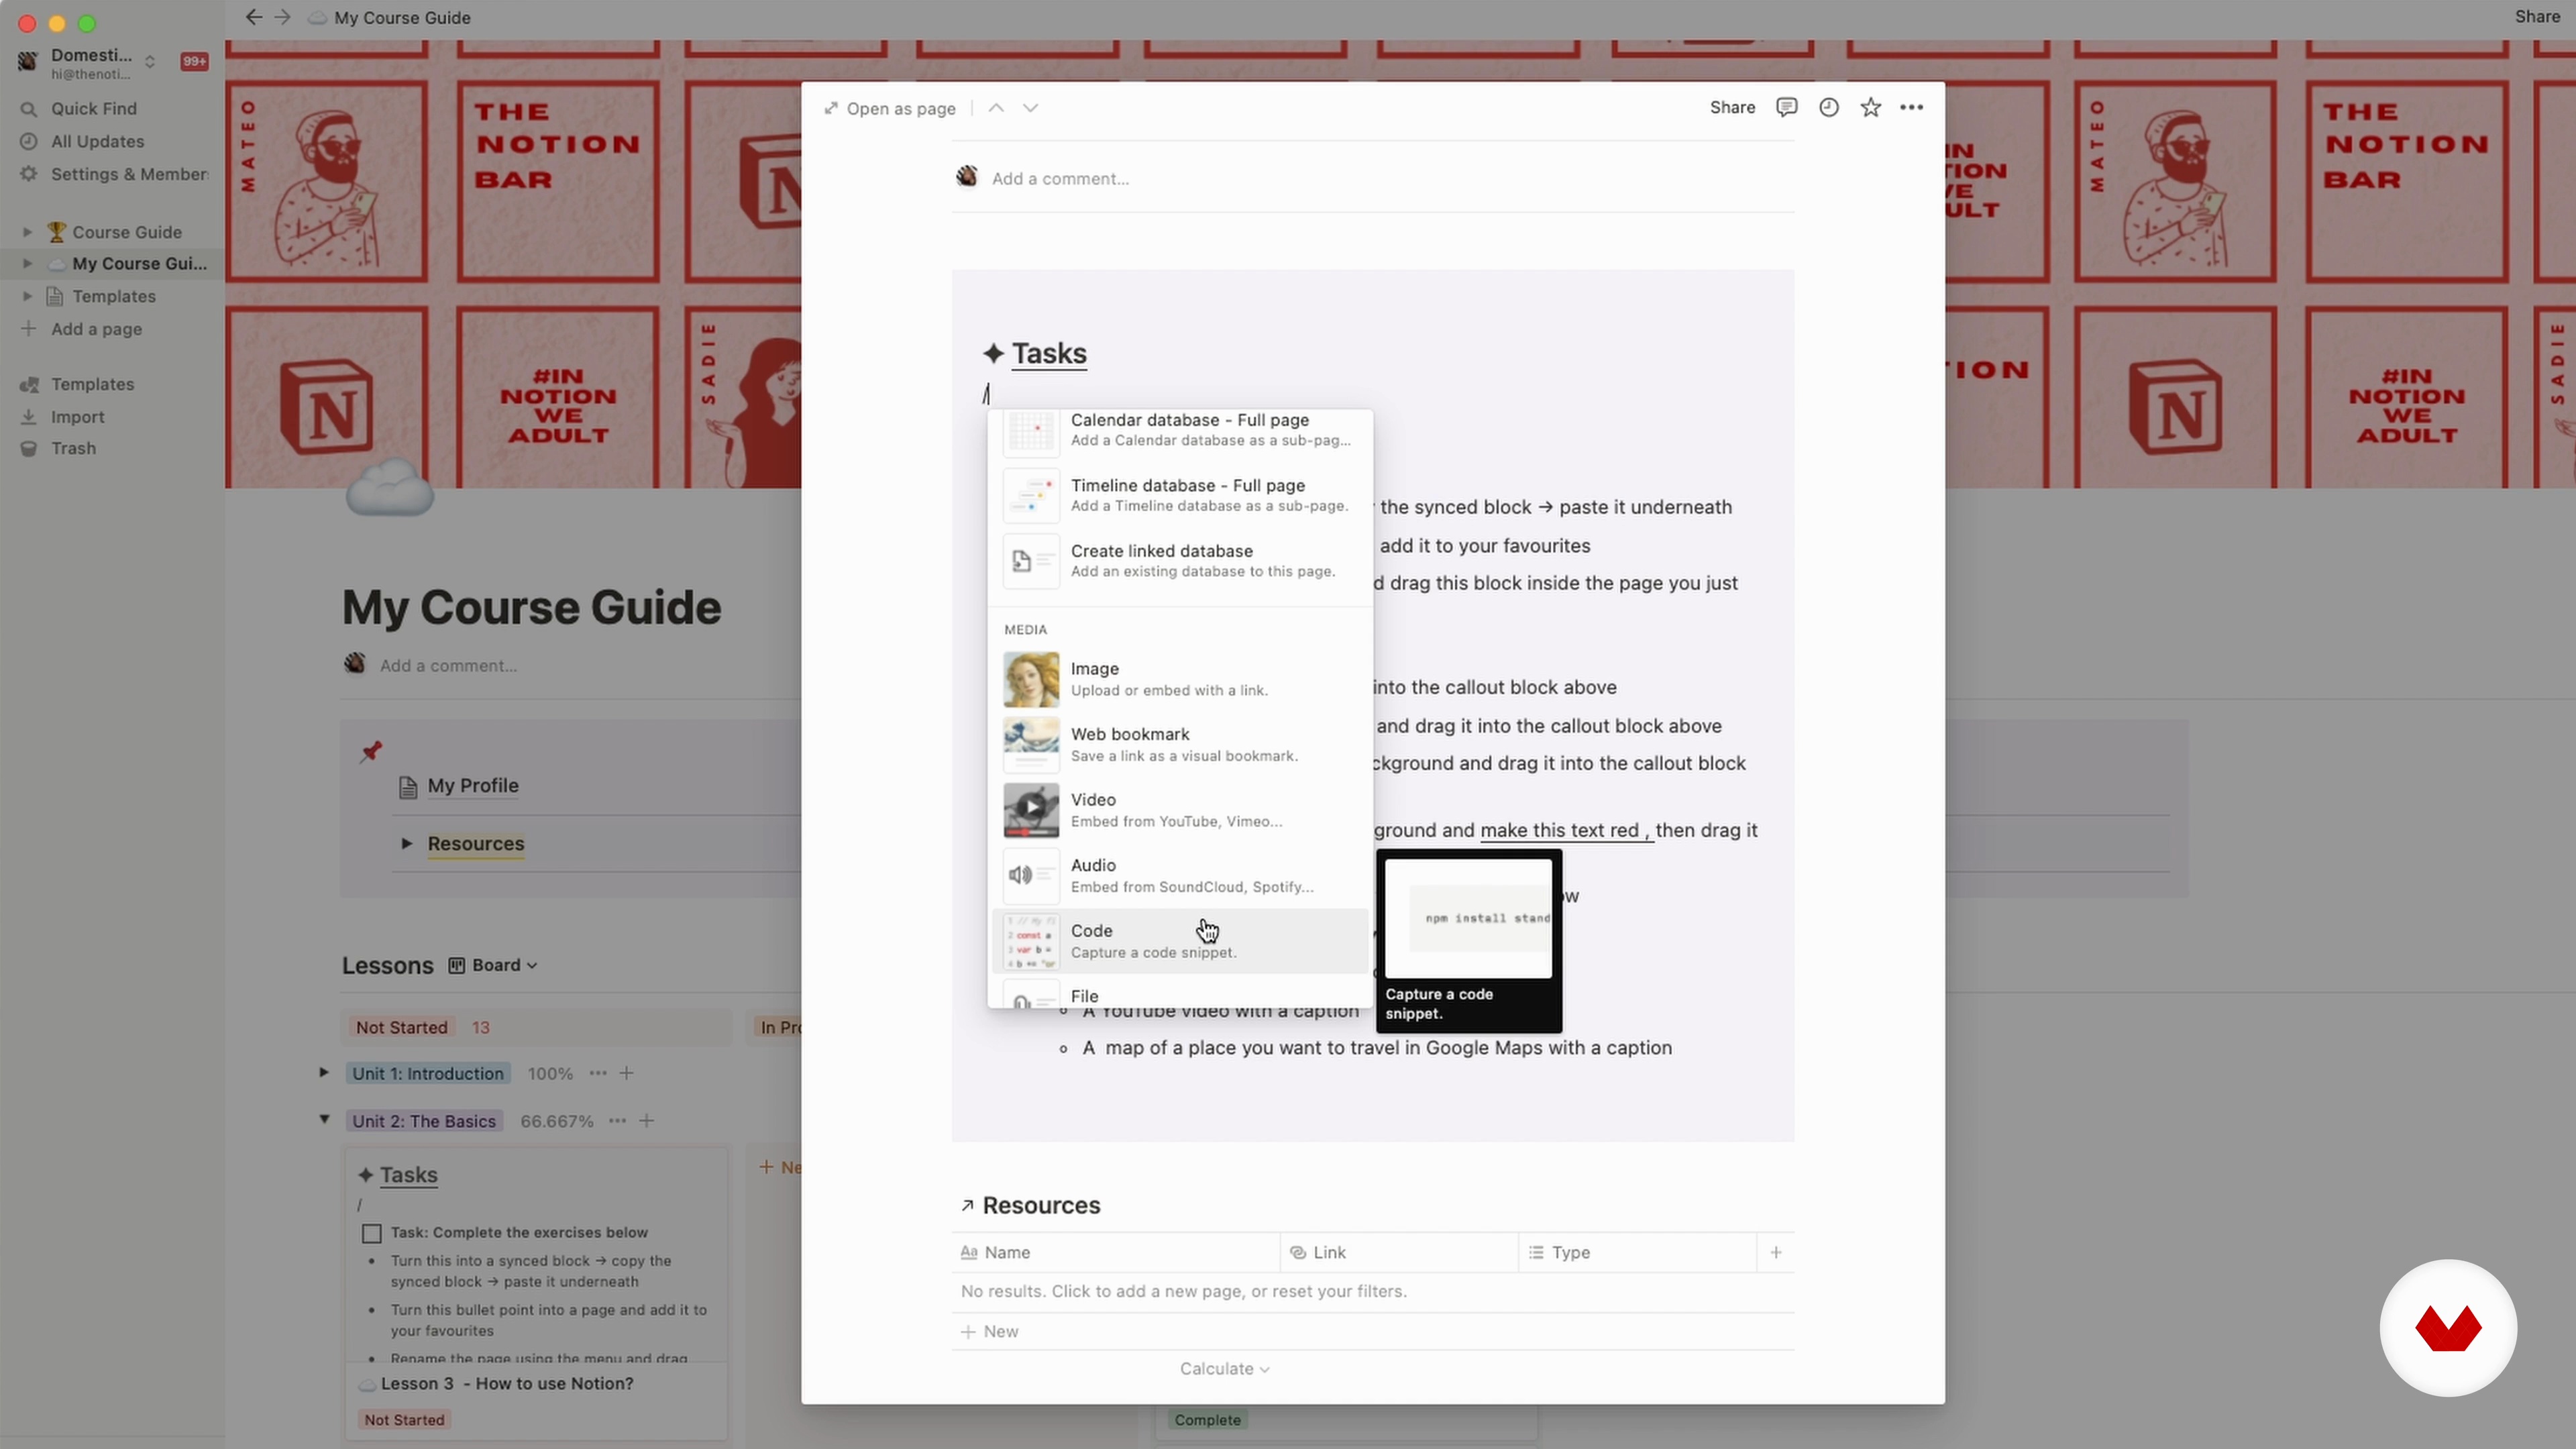This screenshot has width=2576, height=1449.
Task: Click the pin callout icon
Action: point(371,751)
